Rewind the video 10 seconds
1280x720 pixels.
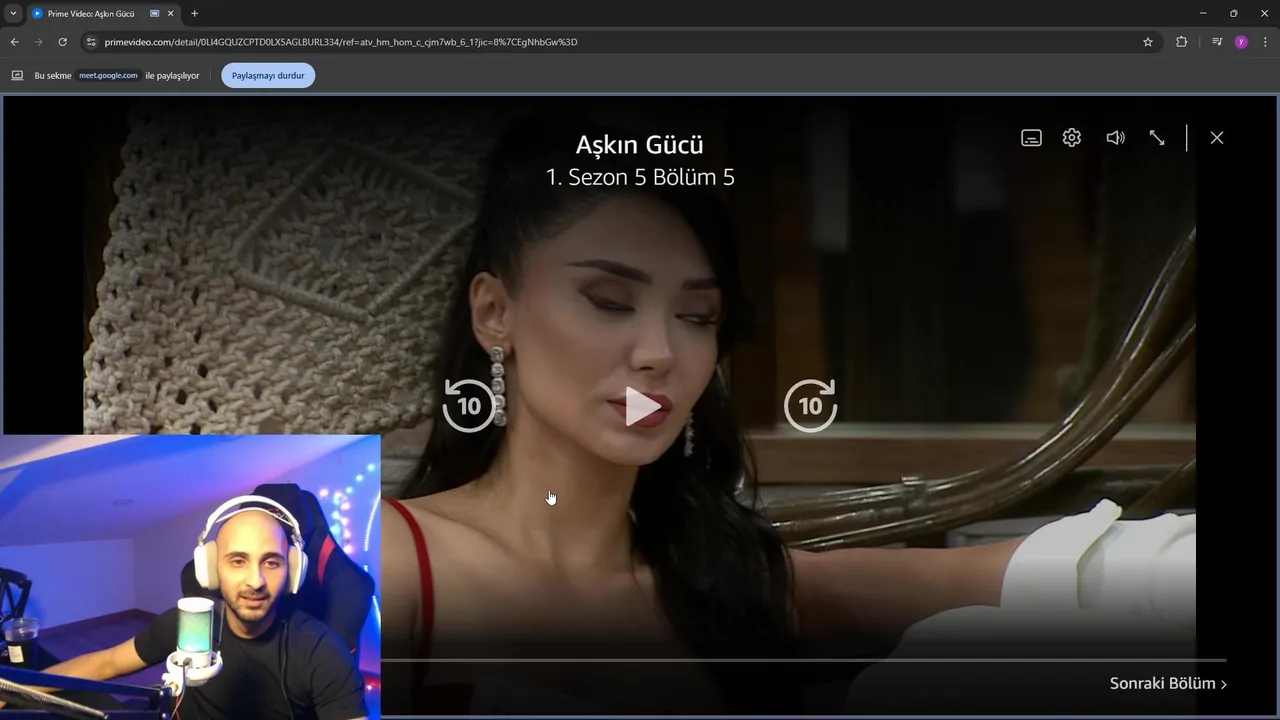(x=469, y=405)
